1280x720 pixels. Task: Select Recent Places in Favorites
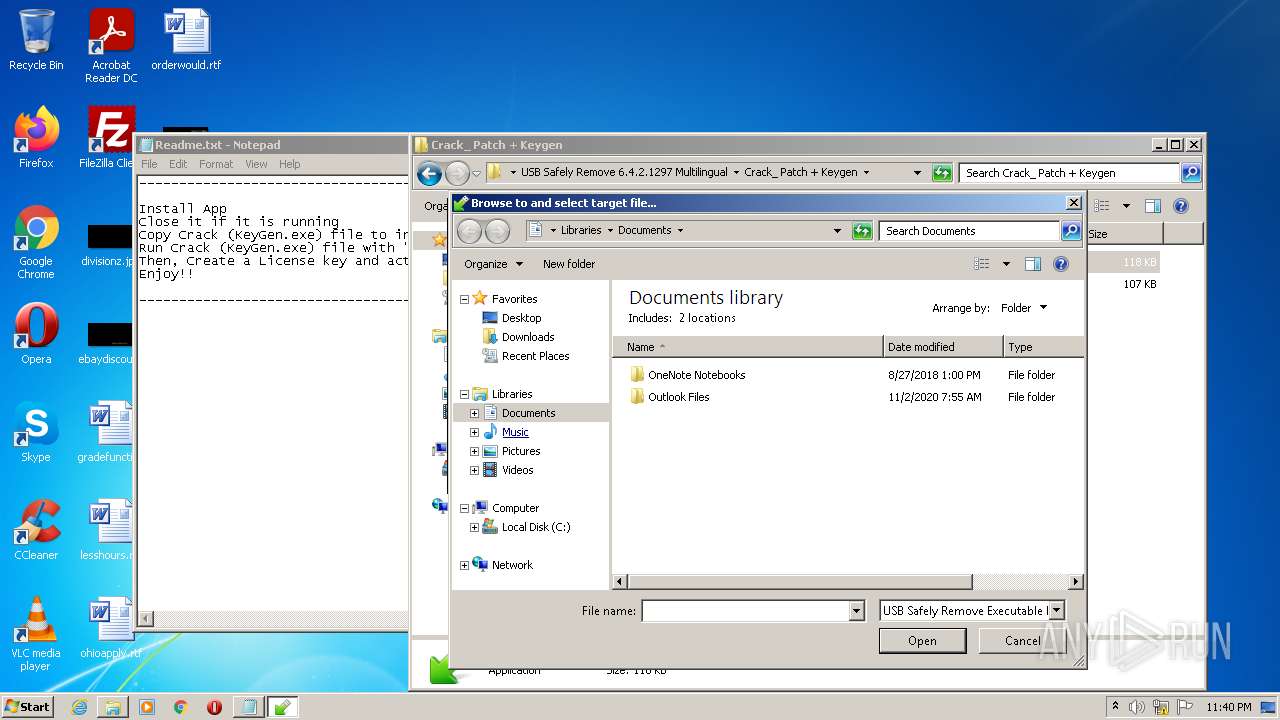[x=534, y=356]
